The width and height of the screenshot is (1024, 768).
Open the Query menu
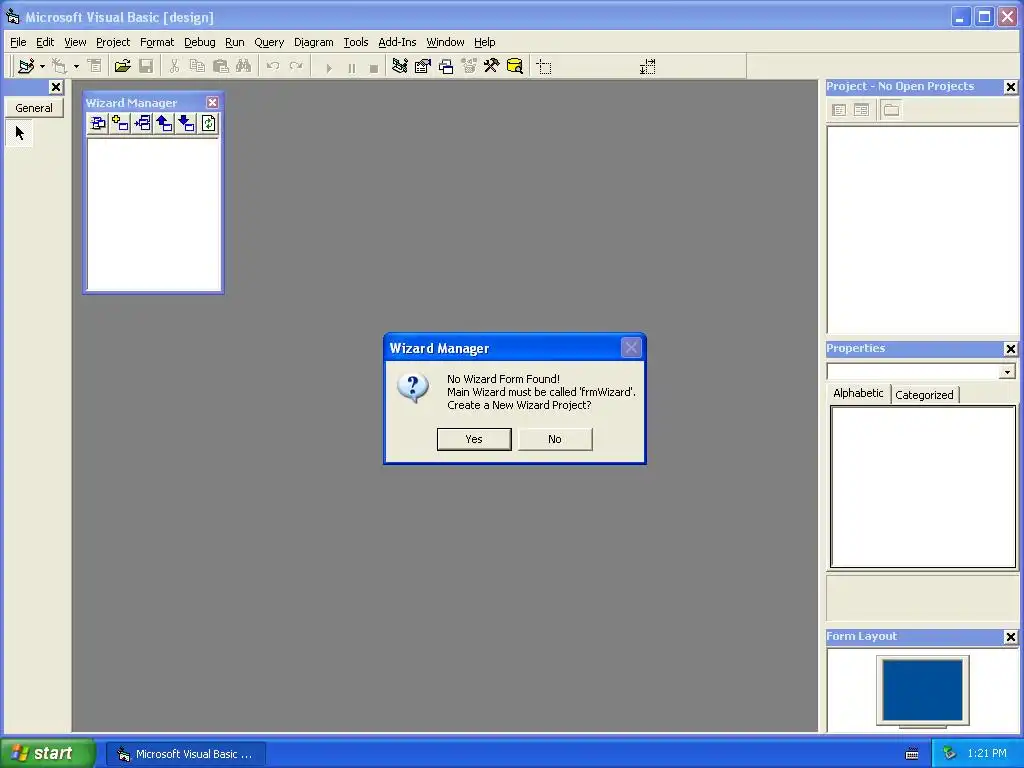pyautogui.click(x=269, y=42)
